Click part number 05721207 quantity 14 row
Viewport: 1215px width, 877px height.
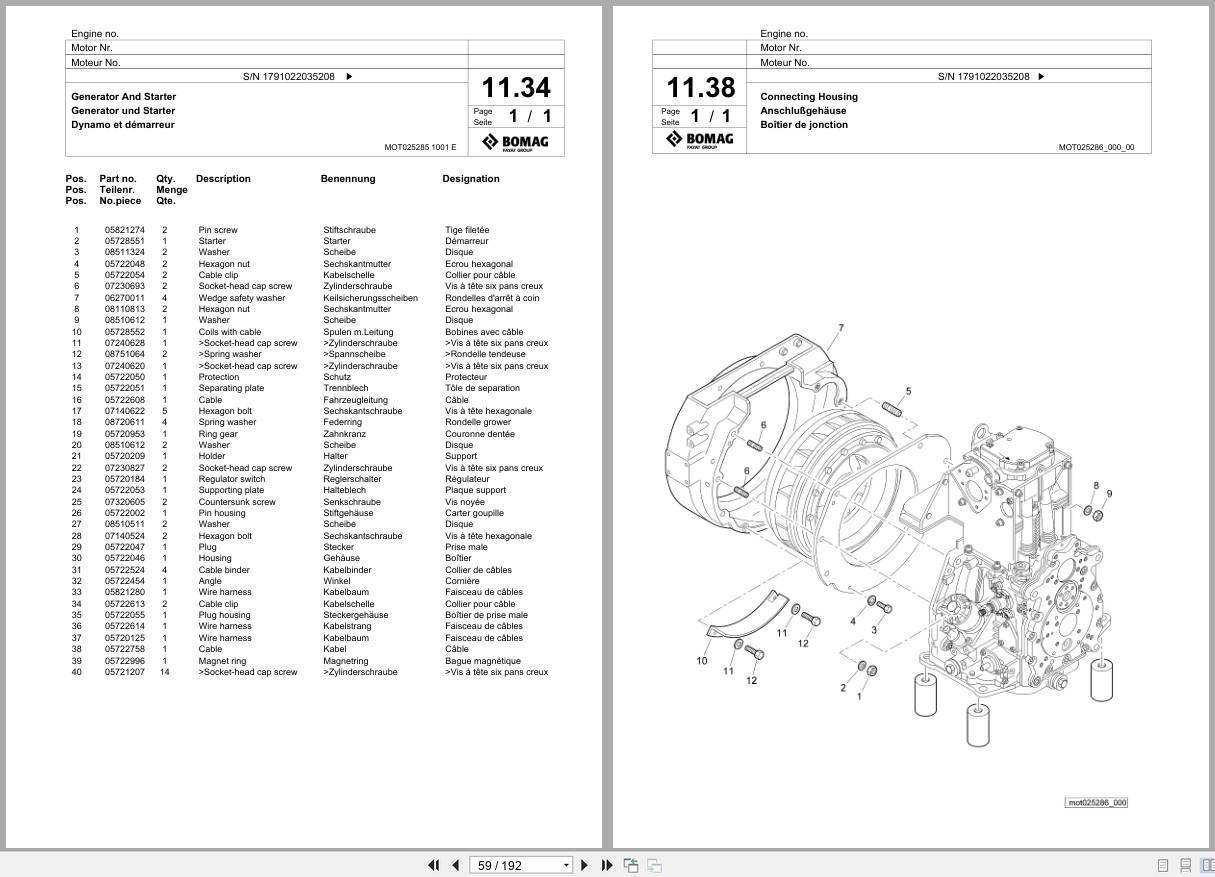click(310, 672)
